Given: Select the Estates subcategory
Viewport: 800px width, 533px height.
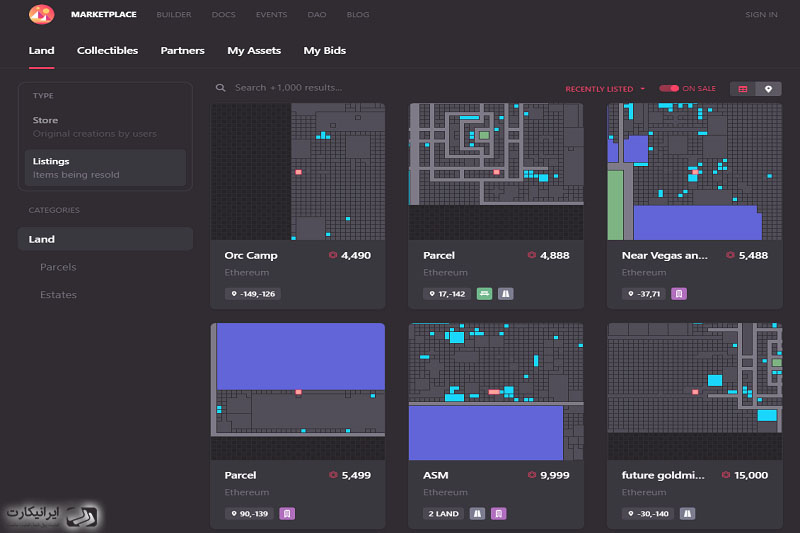Looking at the screenshot, I should [58, 294].
